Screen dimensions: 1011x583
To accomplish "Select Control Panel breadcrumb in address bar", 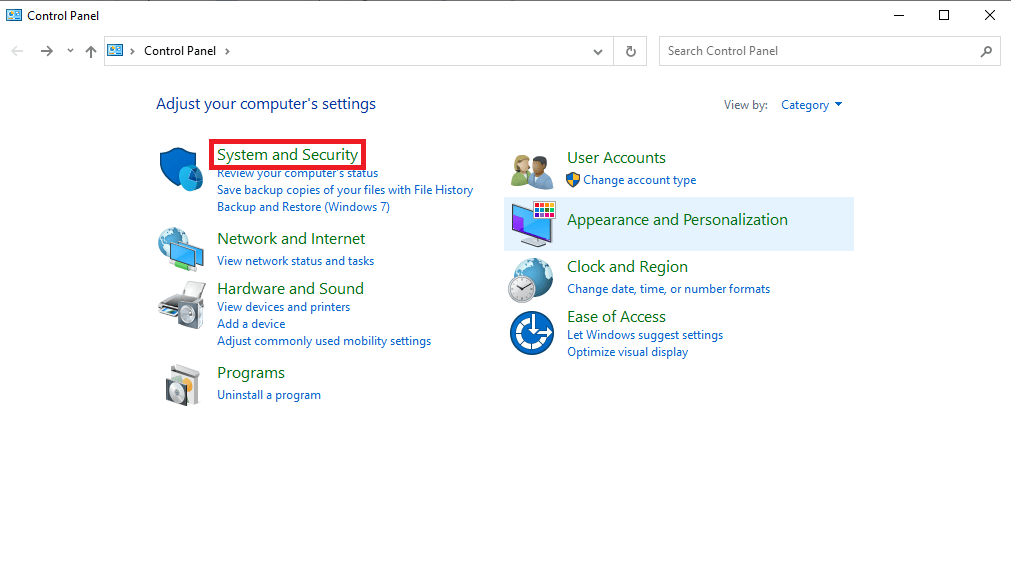I will coord(180,51).
